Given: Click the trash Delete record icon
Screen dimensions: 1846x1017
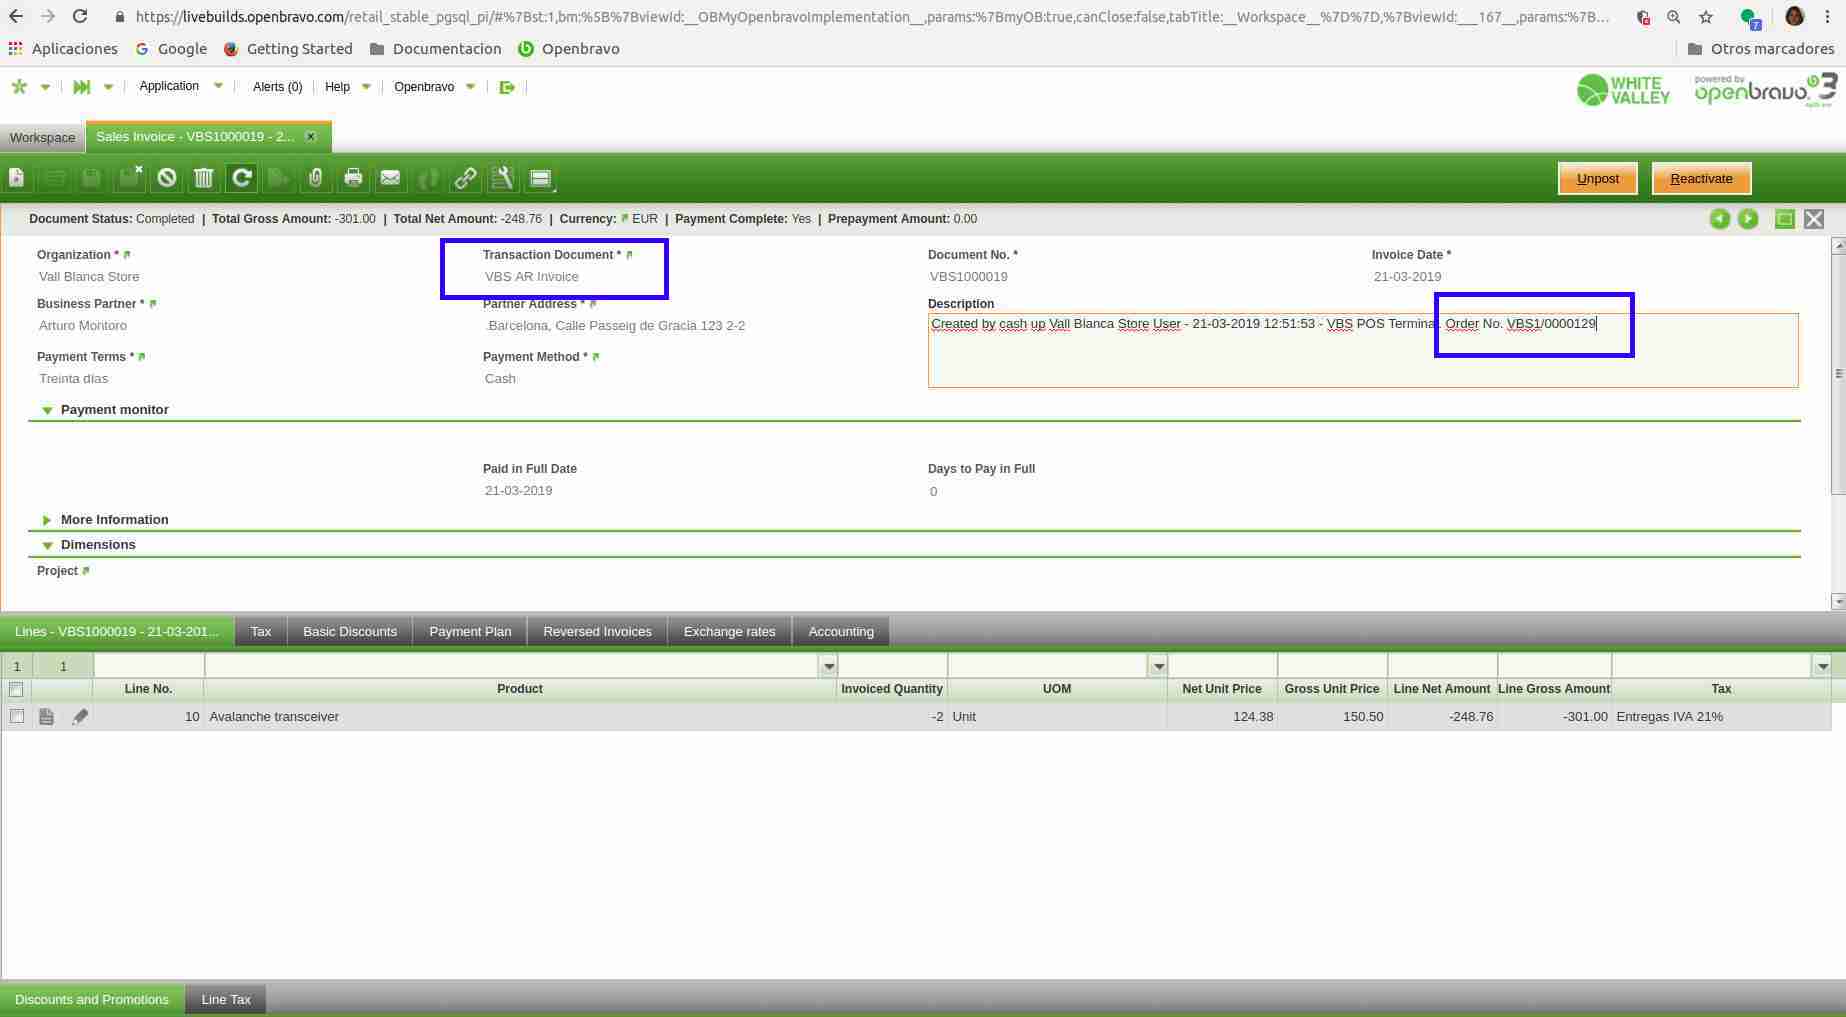Looking at the screenshot, I should tap(204, 178).
